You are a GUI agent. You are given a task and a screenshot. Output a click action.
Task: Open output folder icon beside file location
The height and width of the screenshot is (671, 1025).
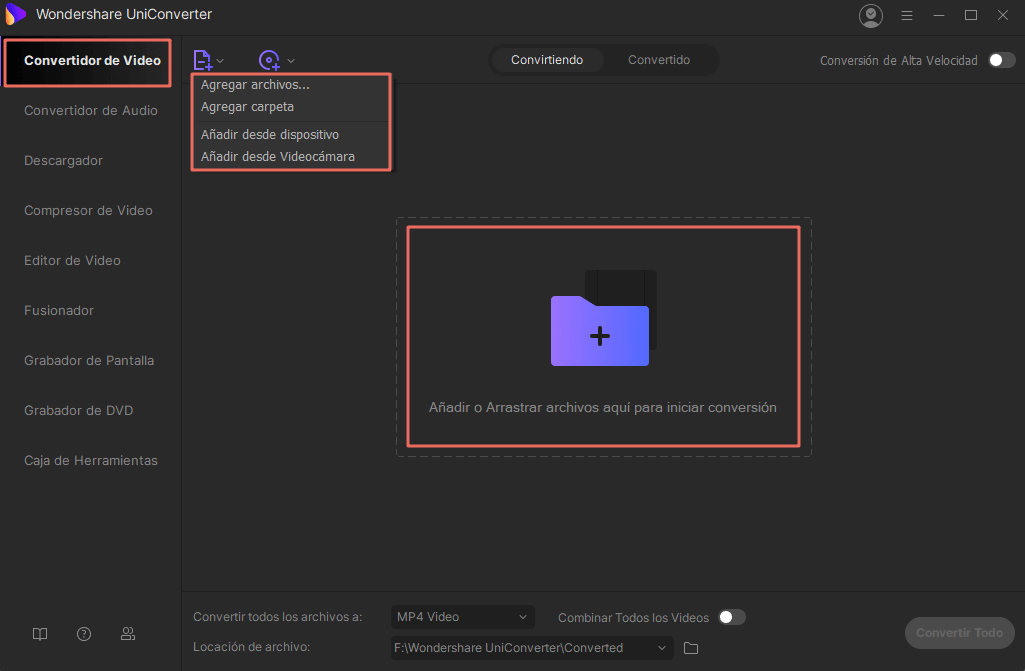tap(691, 648)
